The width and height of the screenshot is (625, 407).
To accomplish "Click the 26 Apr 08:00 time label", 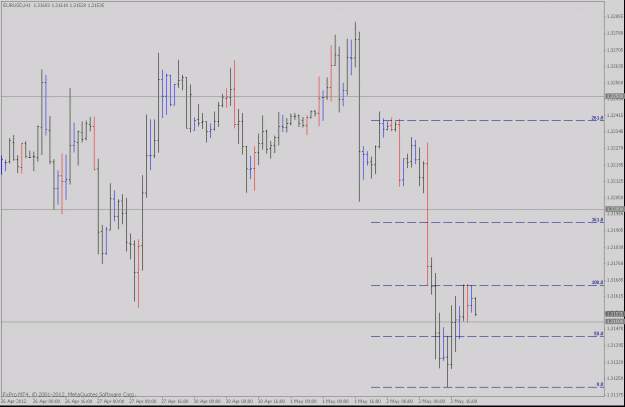I will pyautogui.click(x=46, y=401).
